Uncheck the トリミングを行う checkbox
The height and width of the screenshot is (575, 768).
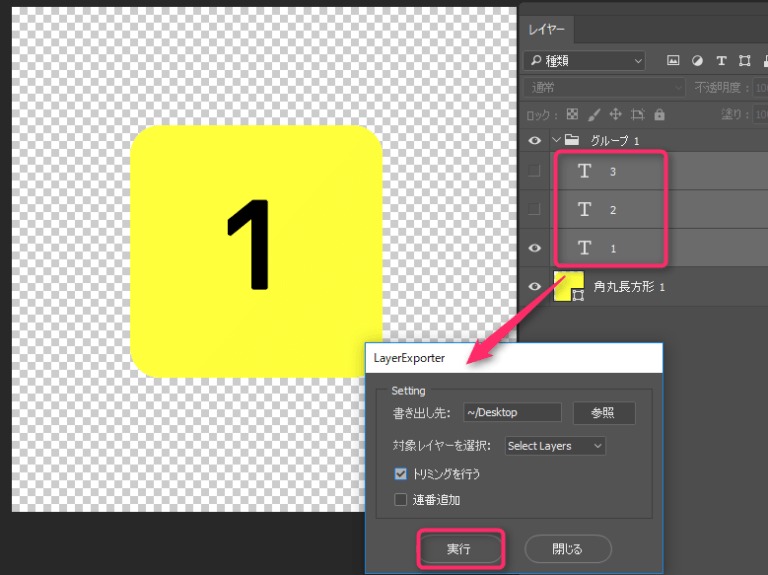click(x=401, y=474)
